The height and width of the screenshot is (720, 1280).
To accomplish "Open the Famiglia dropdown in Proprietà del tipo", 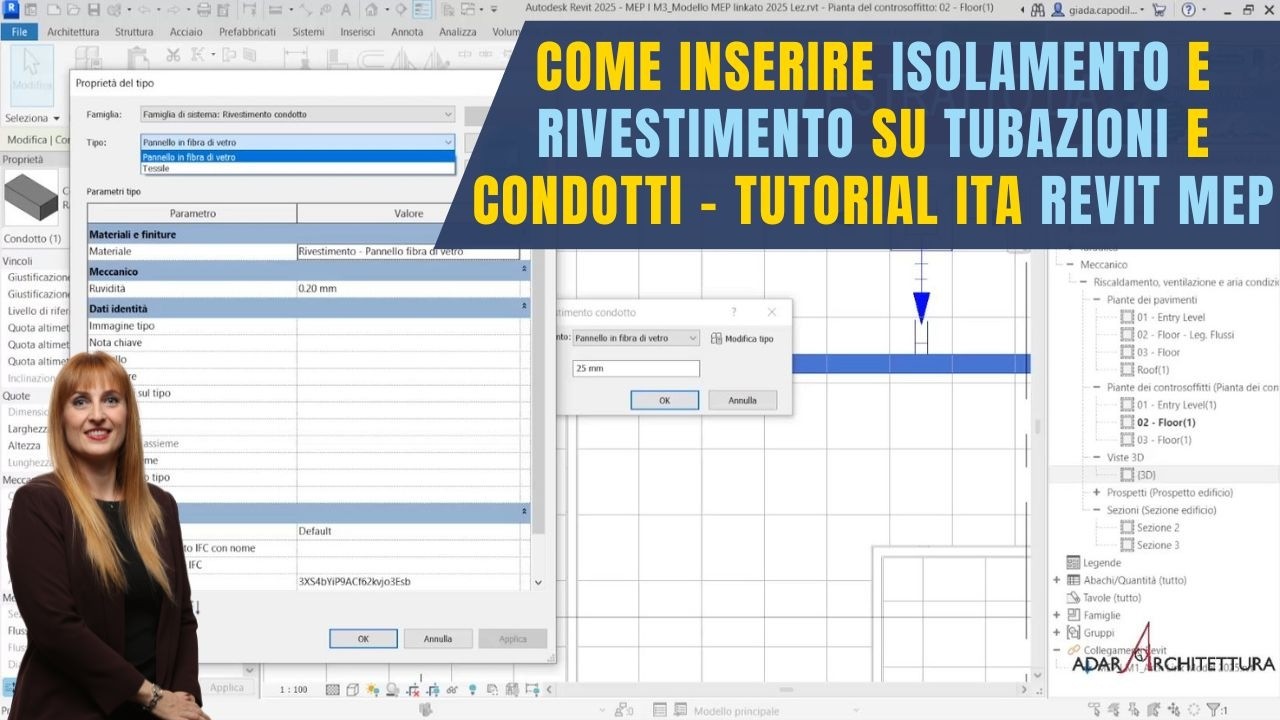I will (x=297, y=114).
